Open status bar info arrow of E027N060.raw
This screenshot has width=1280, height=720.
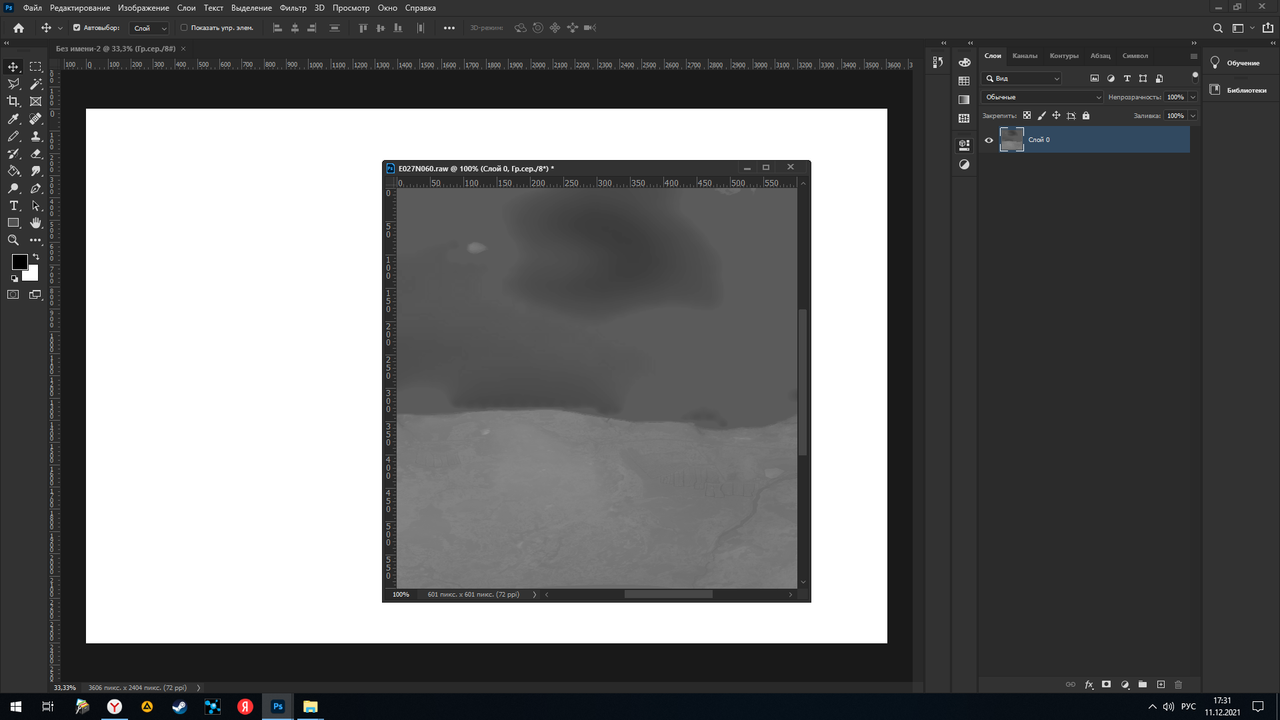[x=534, y=594]
